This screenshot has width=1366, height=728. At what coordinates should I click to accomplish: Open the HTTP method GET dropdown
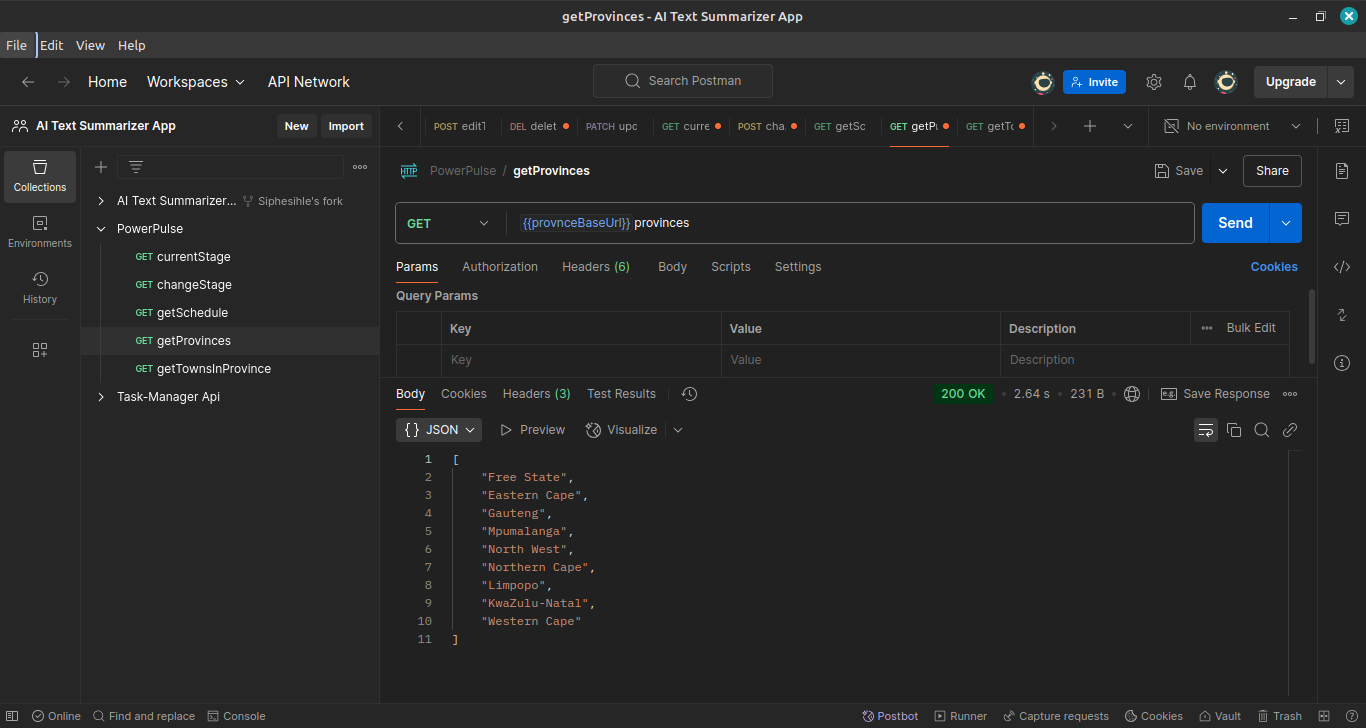[x=449, y=223]
